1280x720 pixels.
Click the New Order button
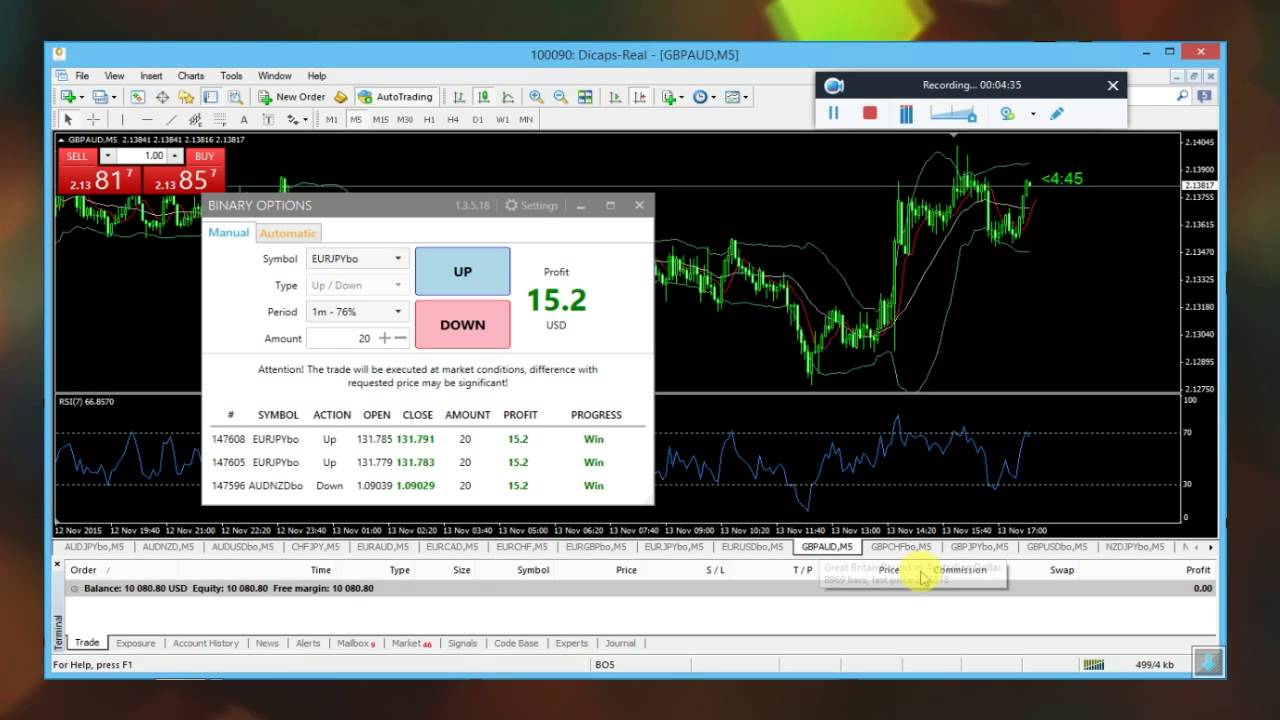click(291, 97)
